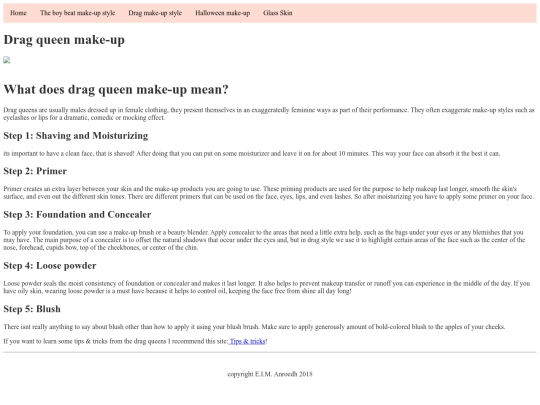This screenshot has height=405, width=540.
Task: Select the Step 1: Shaving and Moisturizing heading
Action: point(76,136)
